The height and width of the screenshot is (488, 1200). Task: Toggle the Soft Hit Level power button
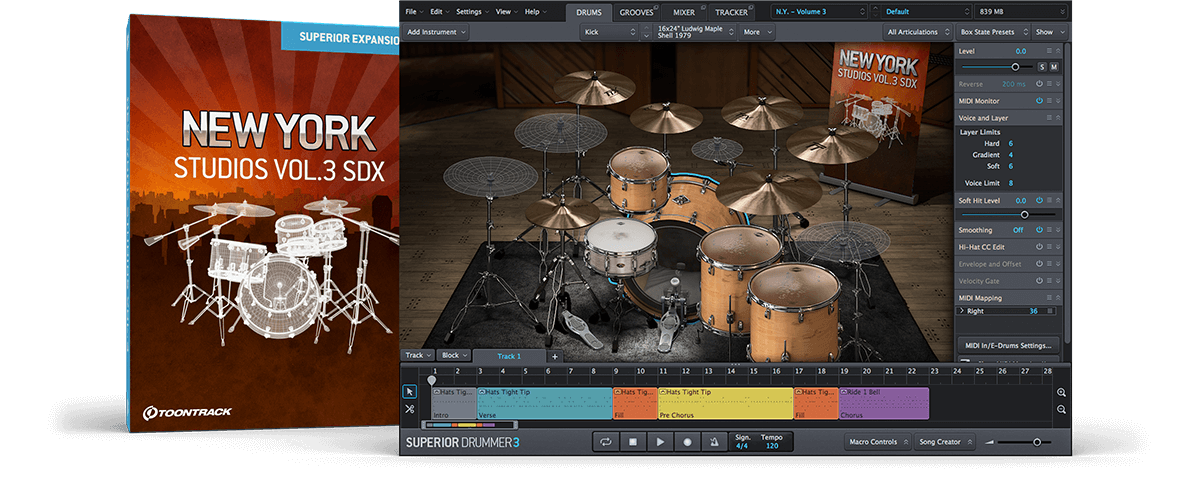pos(1040,201)
